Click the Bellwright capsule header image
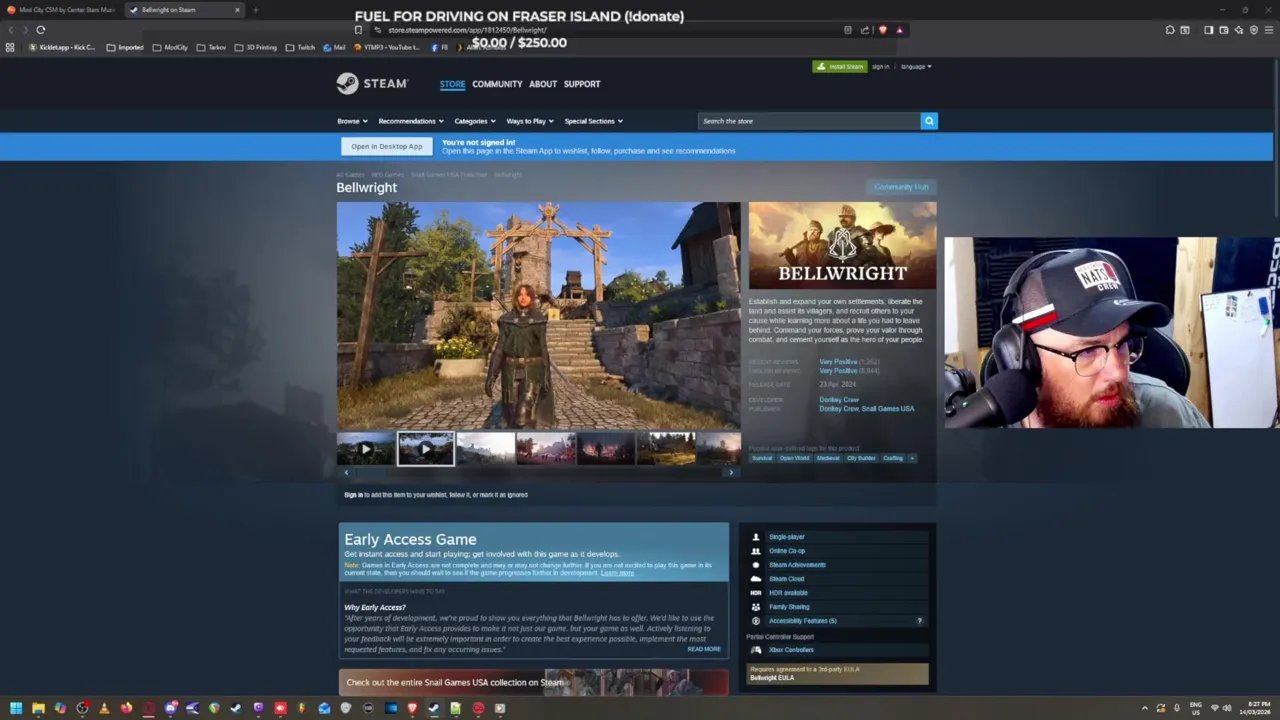The image size is (1280, 720). point(843,245)
